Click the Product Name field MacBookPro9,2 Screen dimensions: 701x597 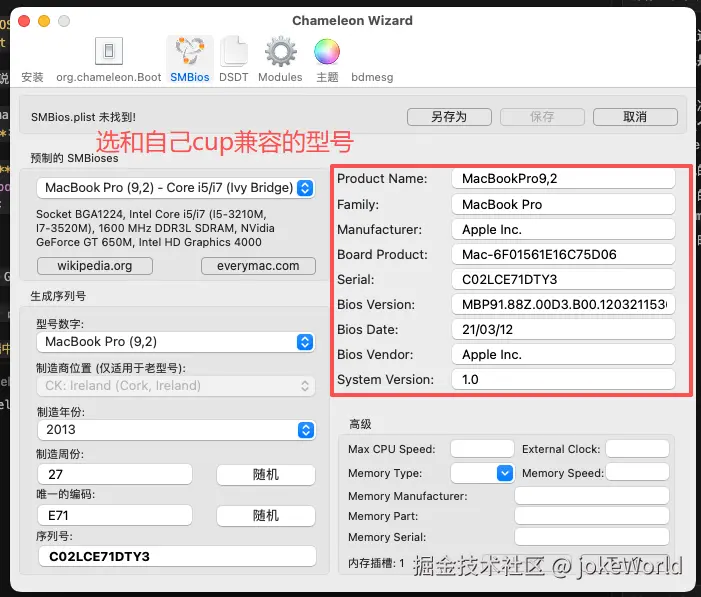[x=563, y=178]
